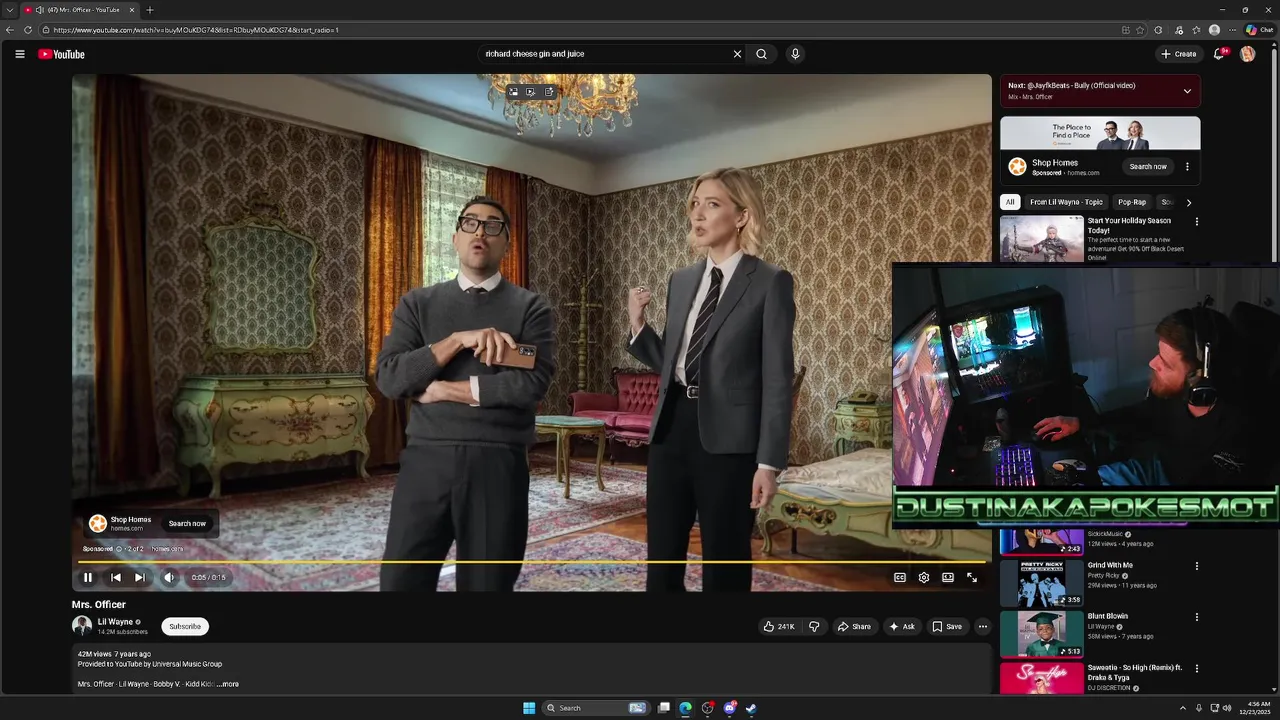Bookmark the page with the star icon
Viewport: 1280px width, 720px height.
(1140, 30)
